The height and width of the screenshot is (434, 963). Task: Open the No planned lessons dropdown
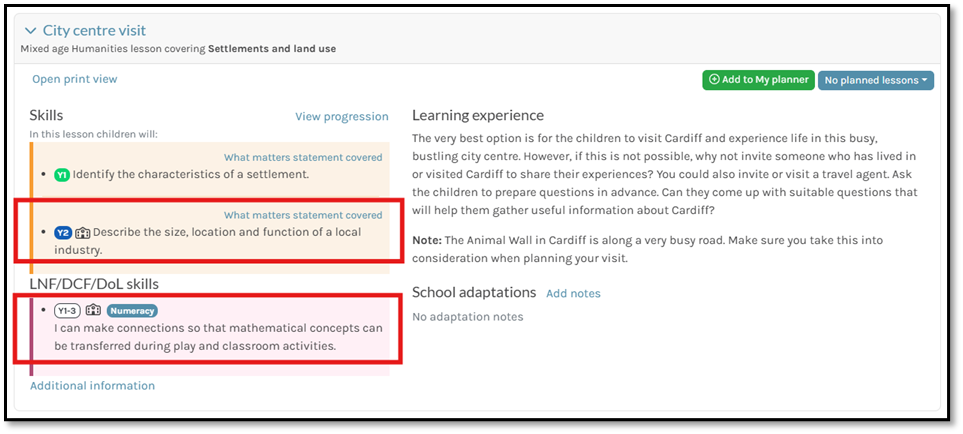(875, 80)
